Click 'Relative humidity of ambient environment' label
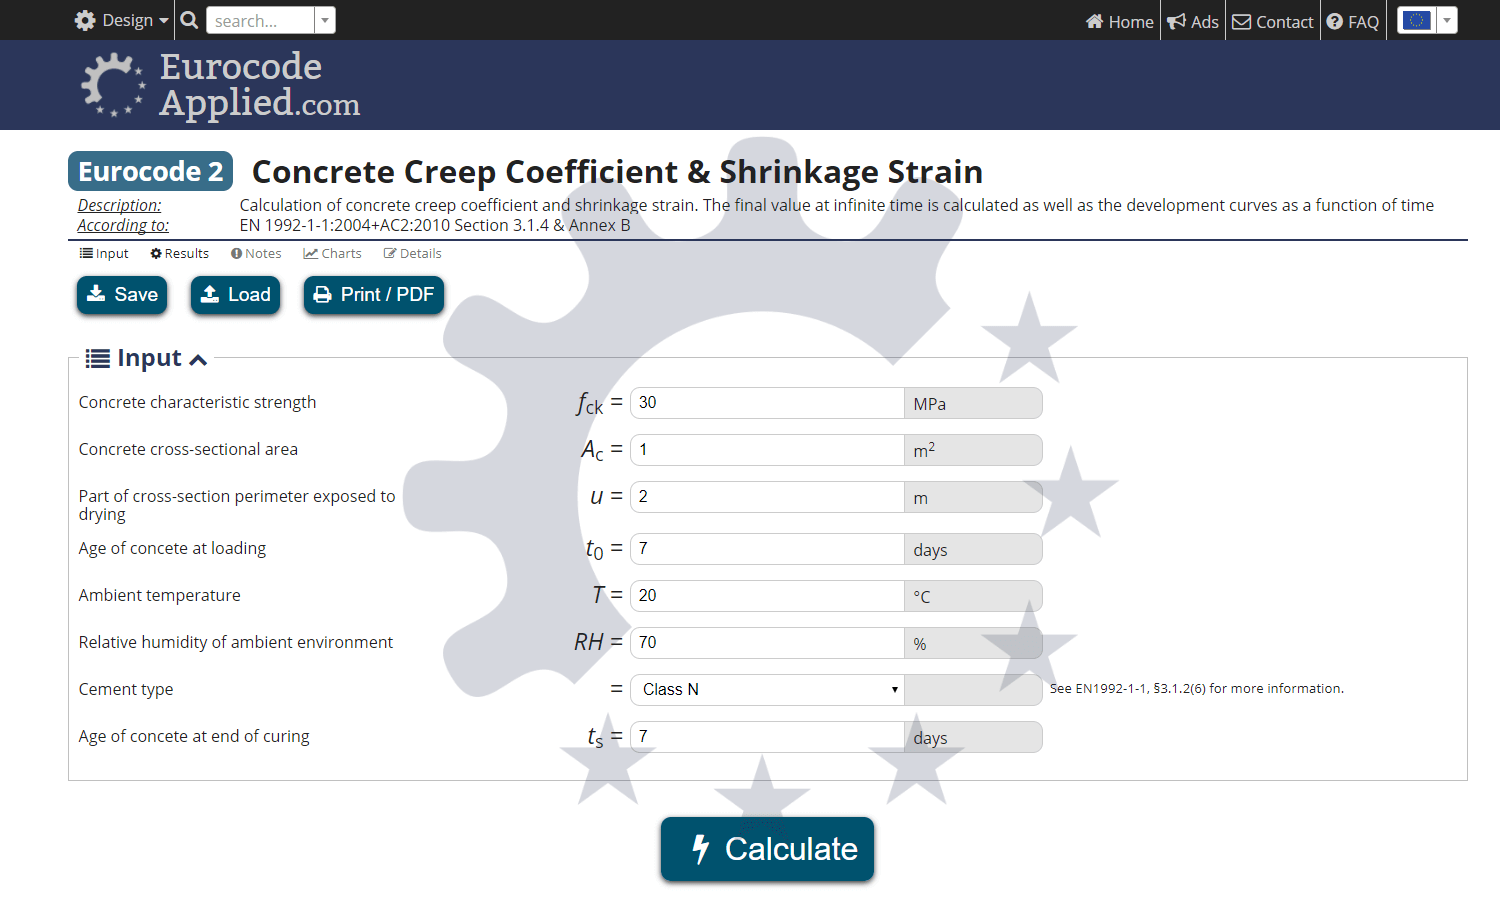The image size is (1500, 900). pyautogui.click(x=236, y=642)
